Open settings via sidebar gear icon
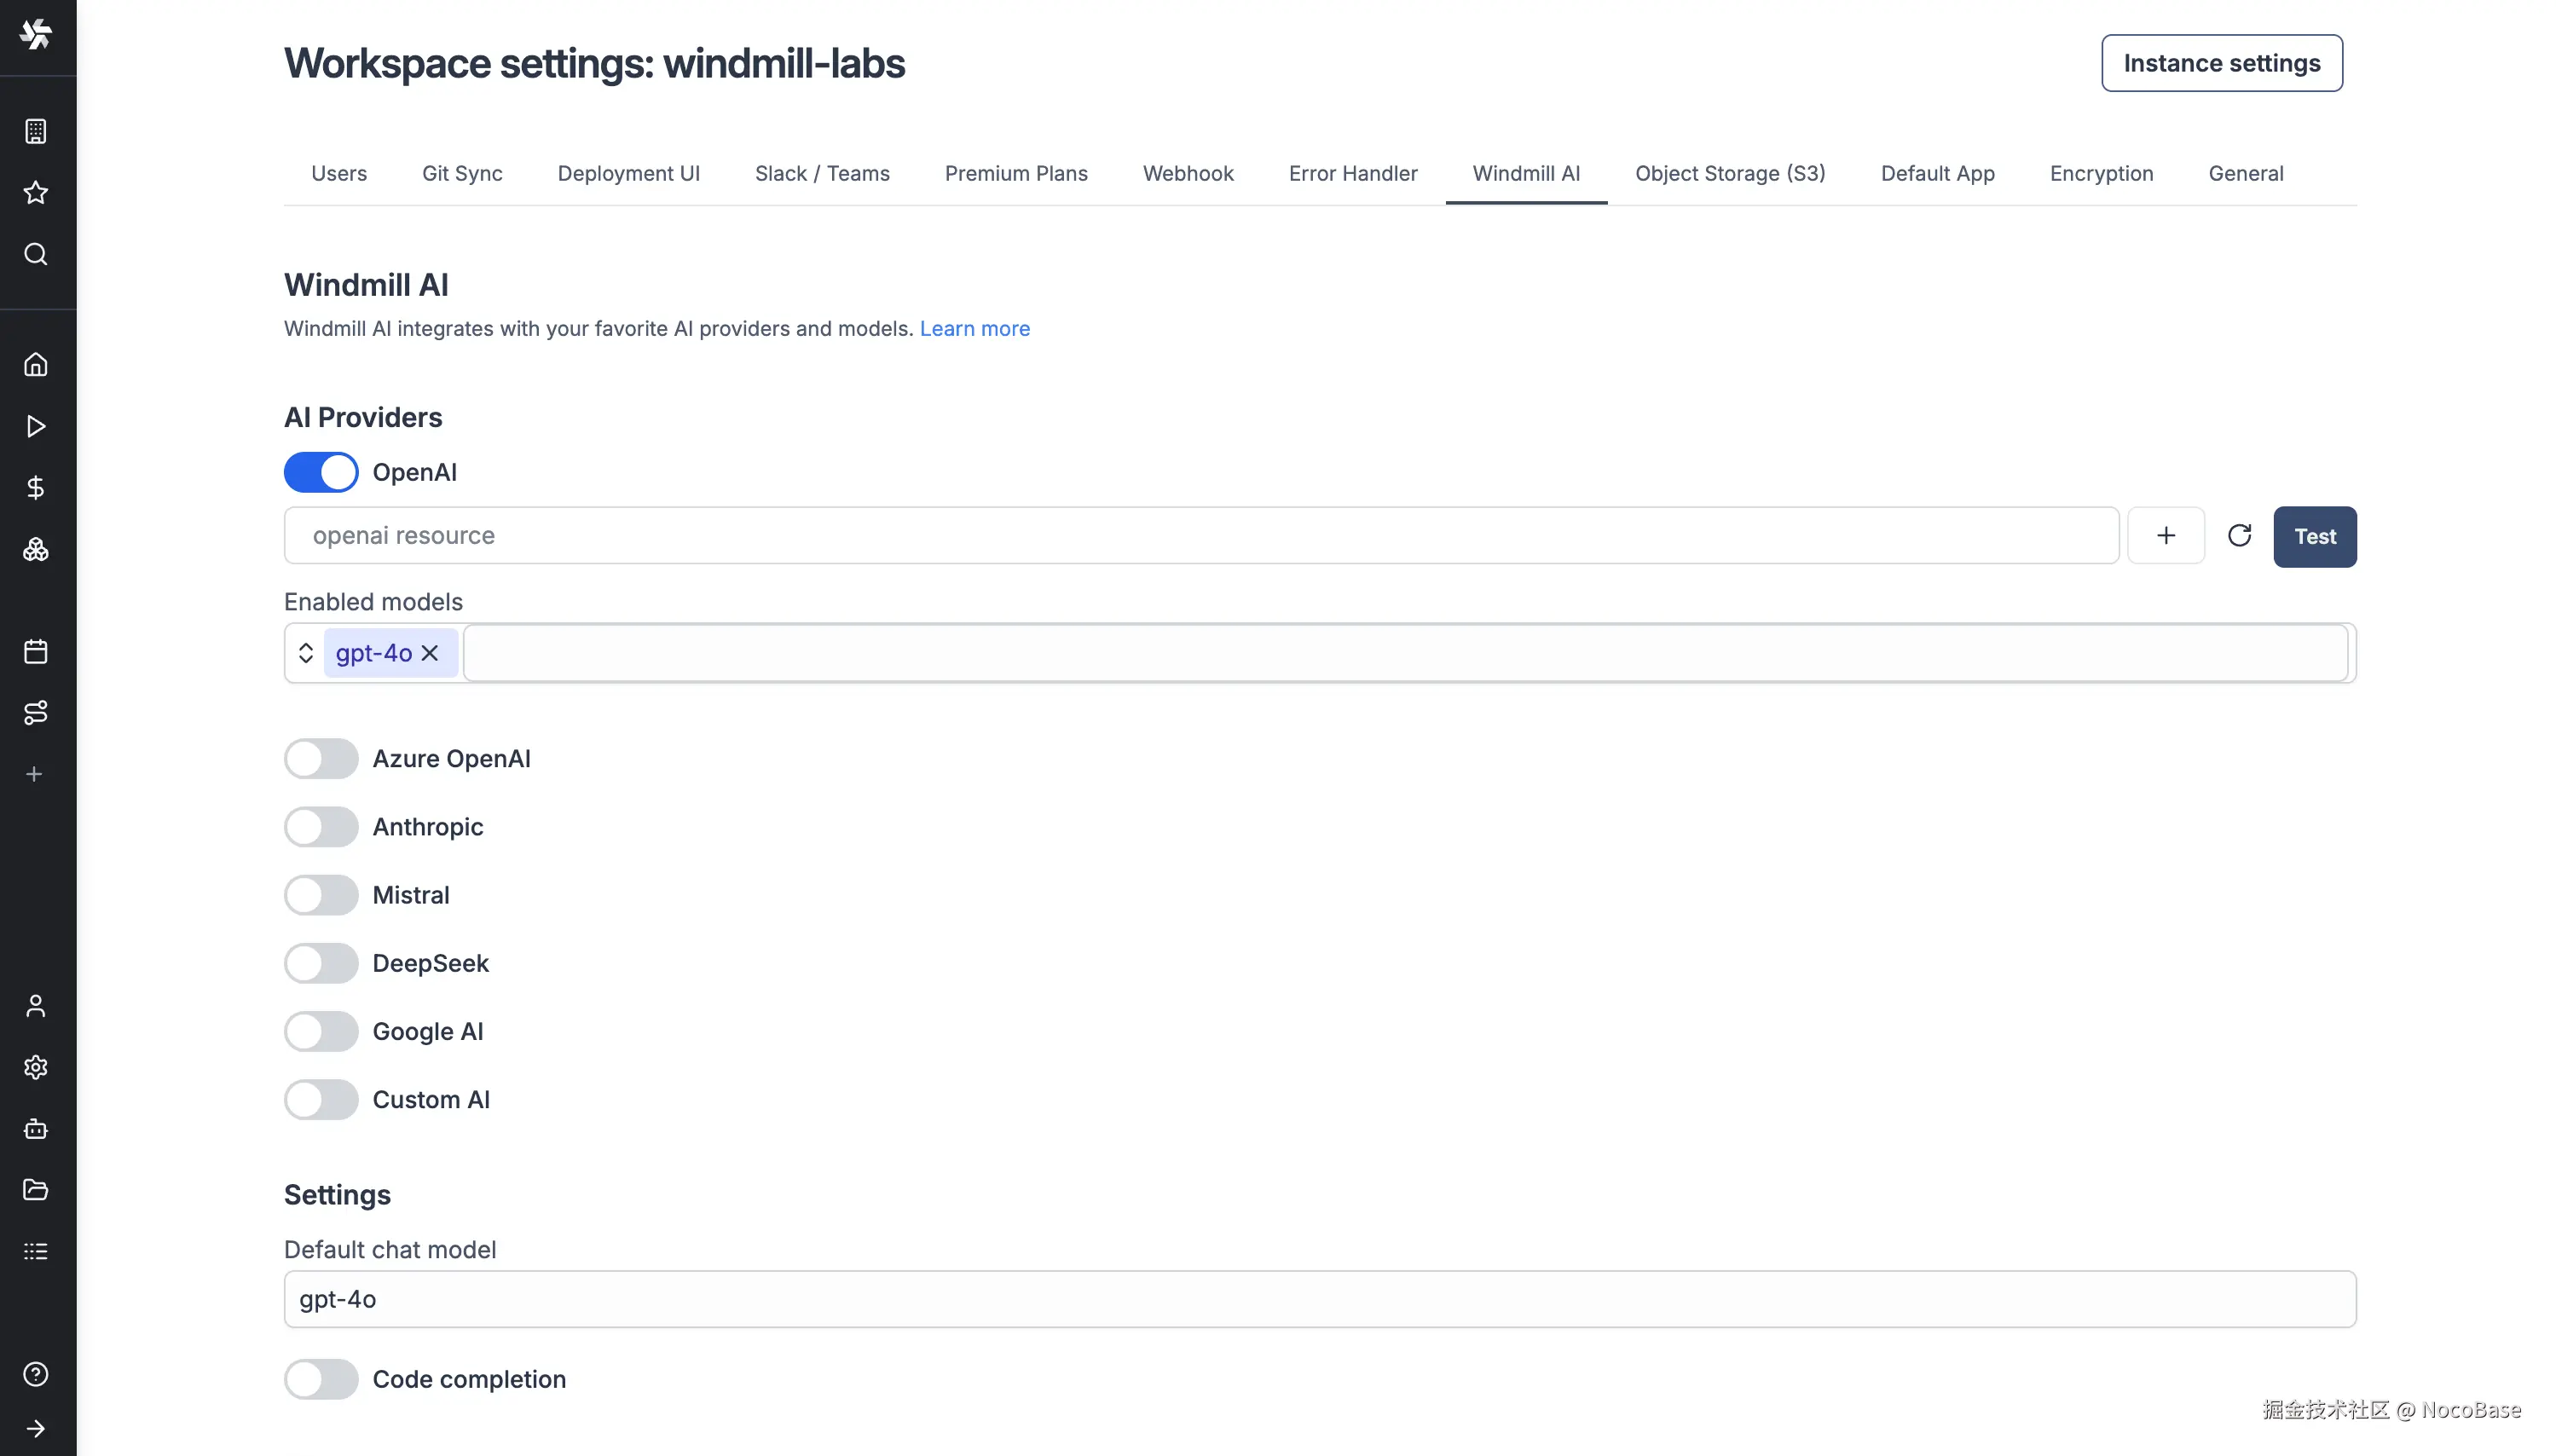 [x=36, y=1067]
